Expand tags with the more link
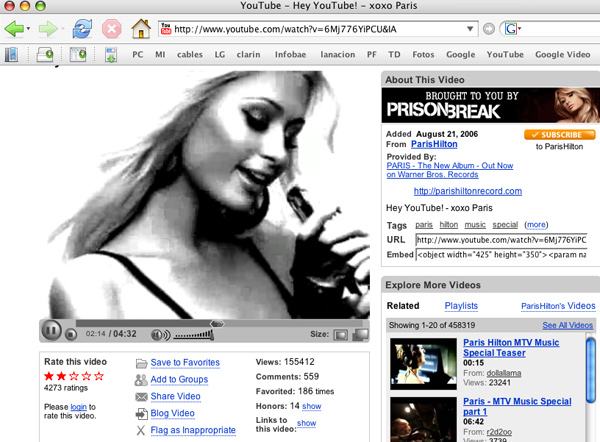 coord(536,225)
